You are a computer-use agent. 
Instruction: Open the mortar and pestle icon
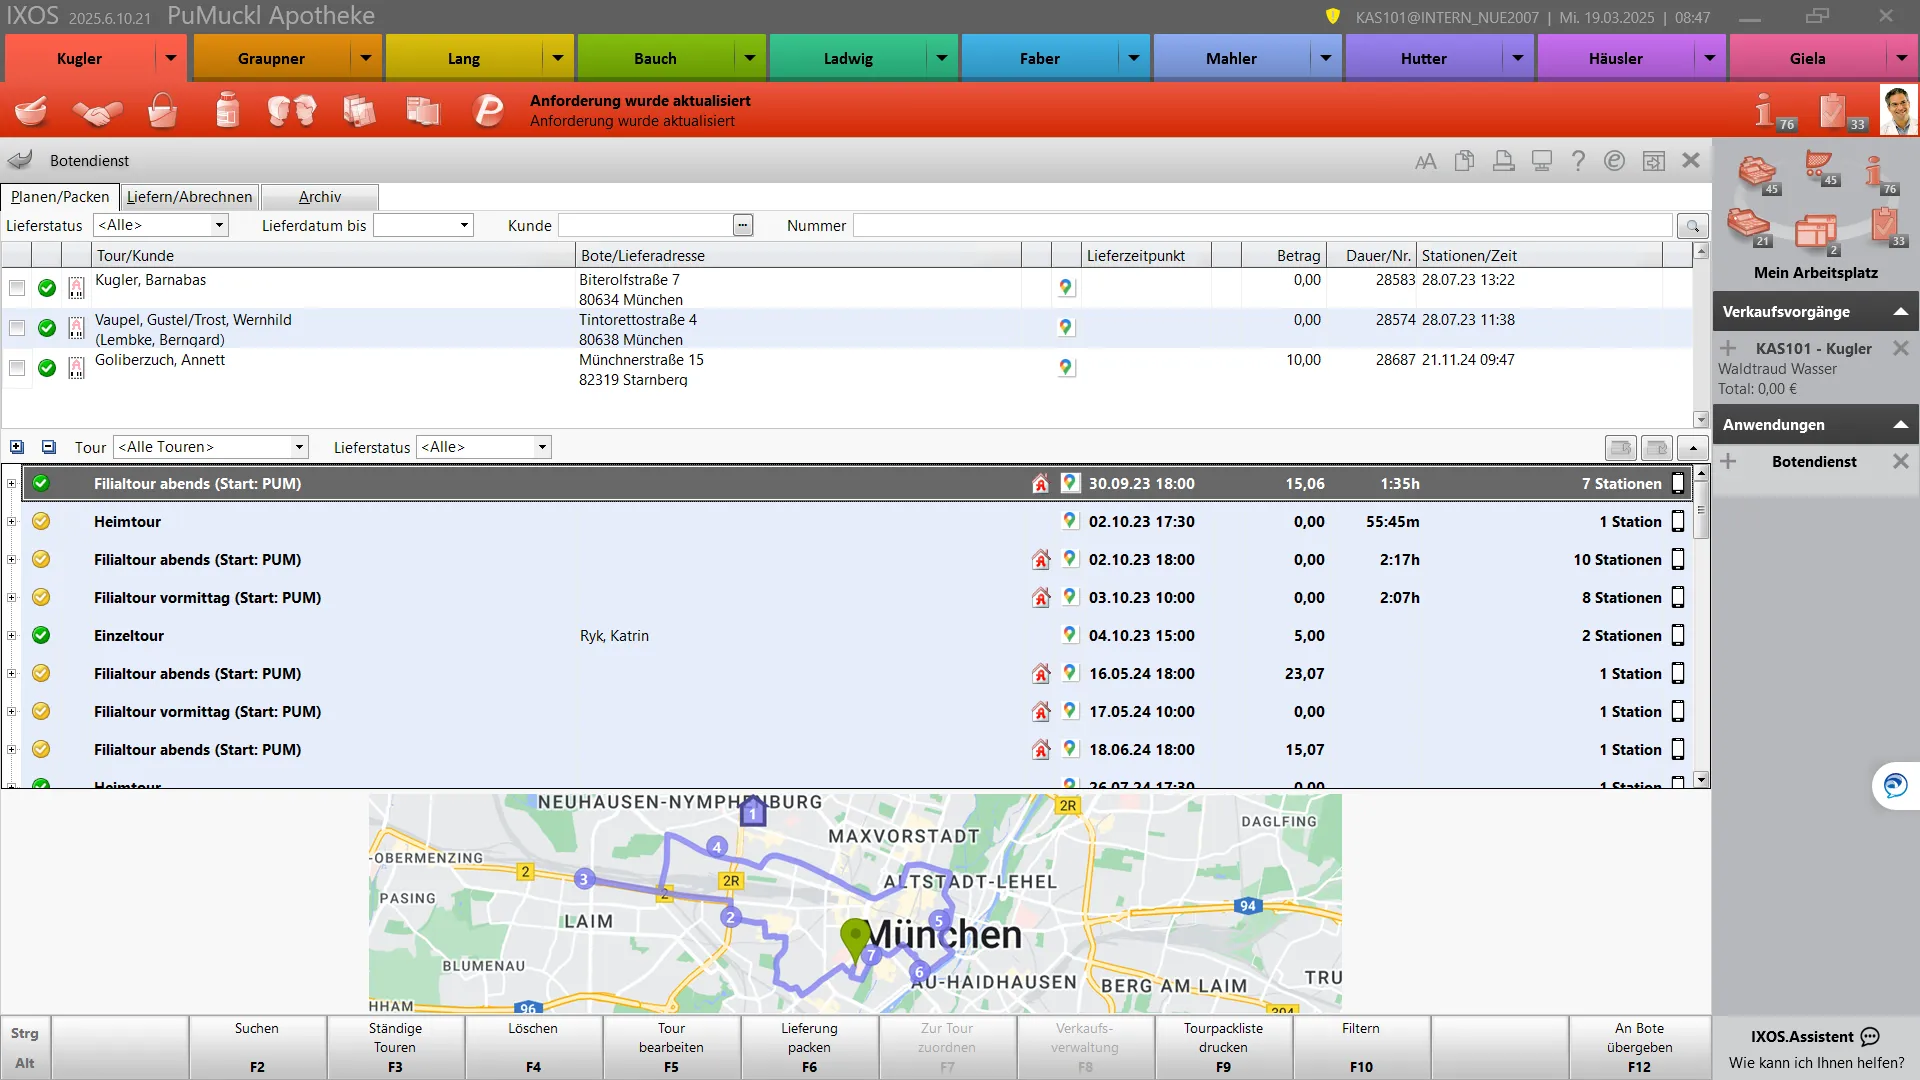pos(31,110)
